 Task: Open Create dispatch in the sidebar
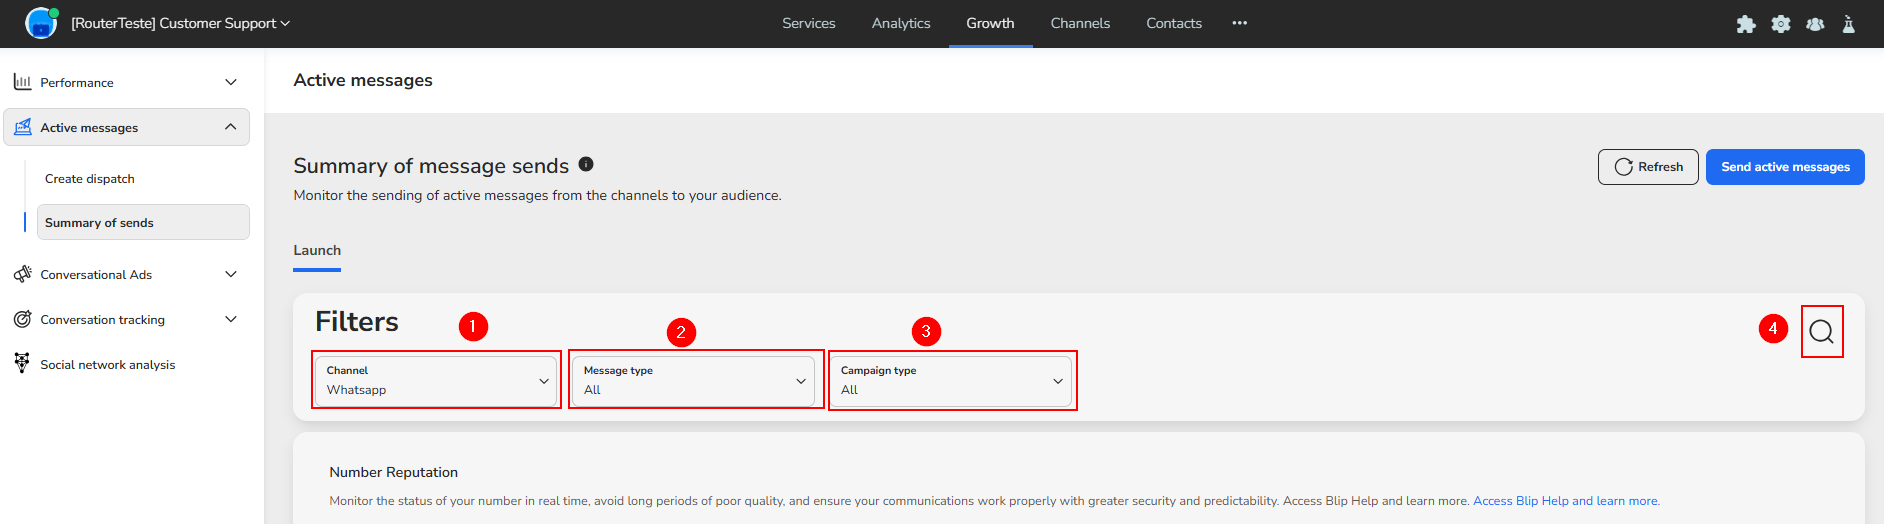point(90,179)
